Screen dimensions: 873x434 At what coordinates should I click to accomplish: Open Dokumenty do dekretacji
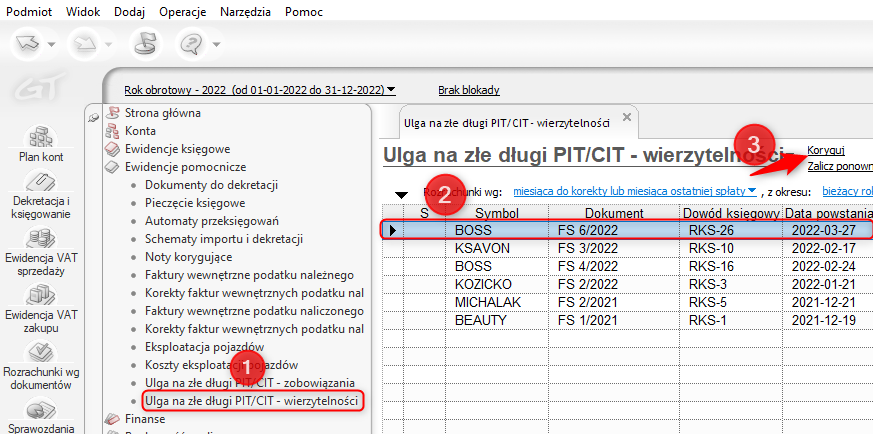pyautogui.click(x=211, y=185)
